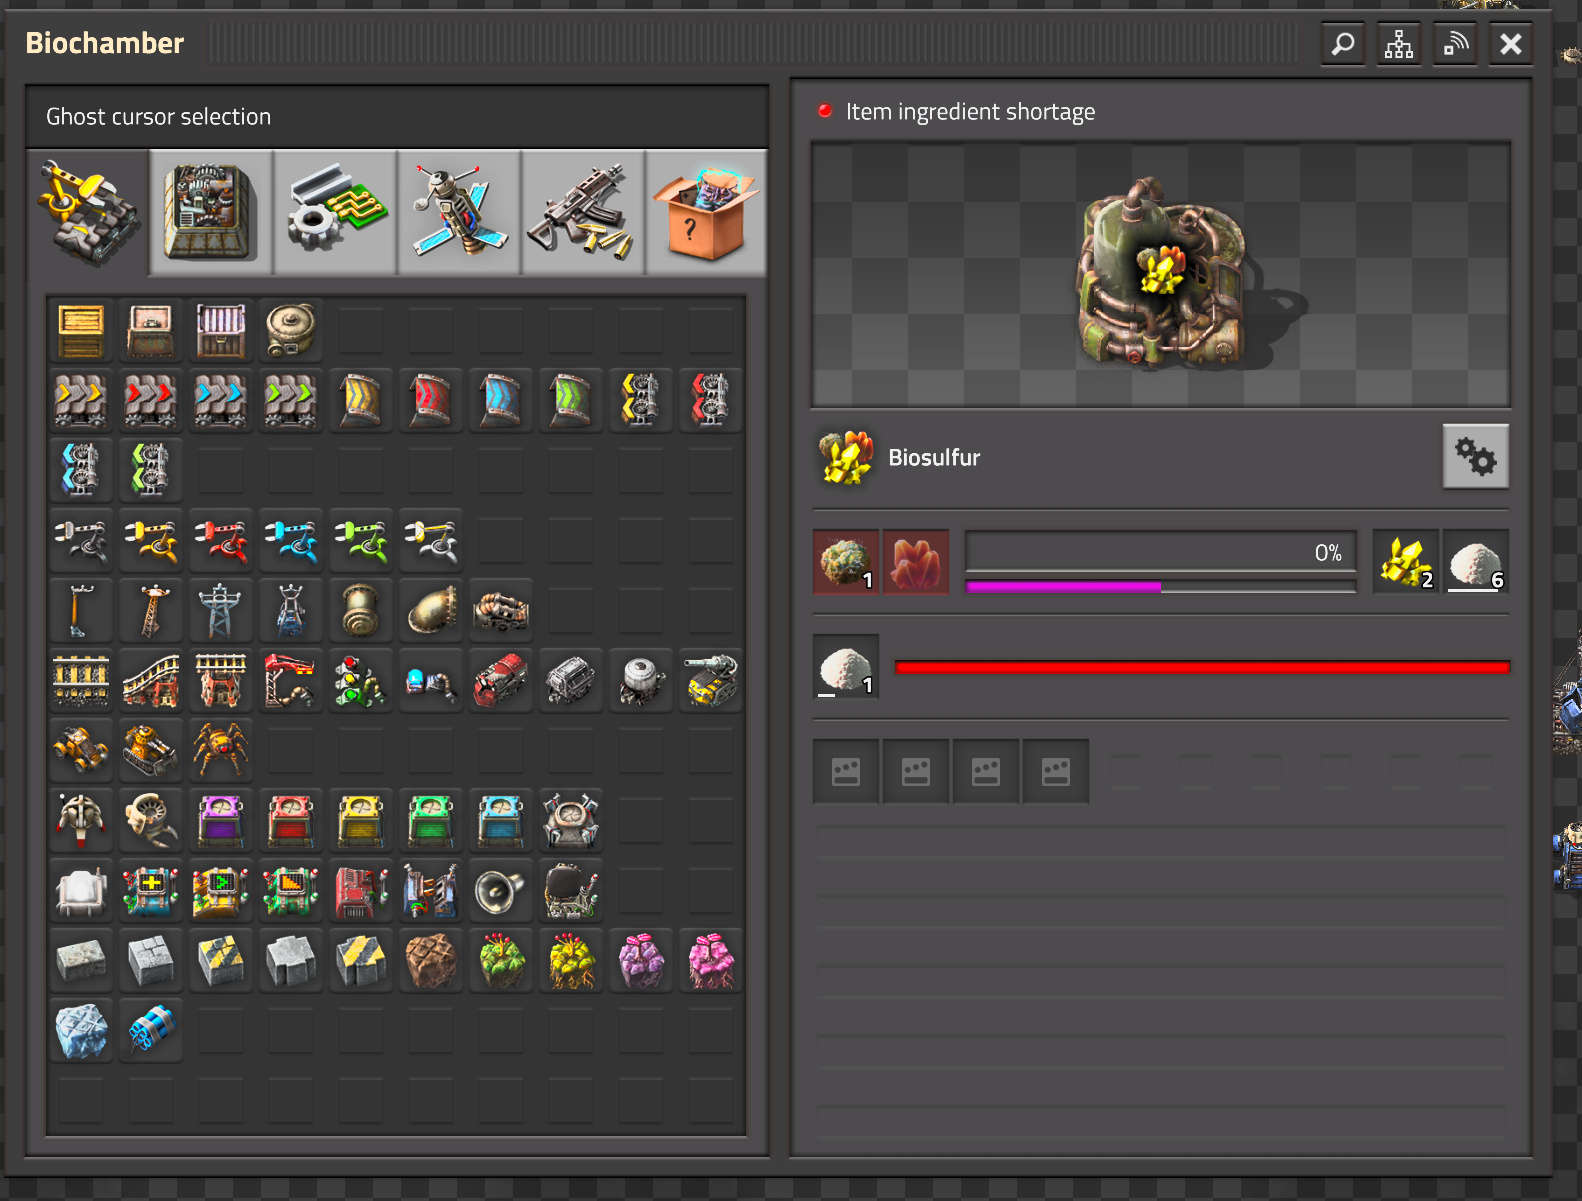Open the logistic connection signal button
The height and width of the screenshot is (1201, 1582).
pyautogui.click(x=1455, y=44)
